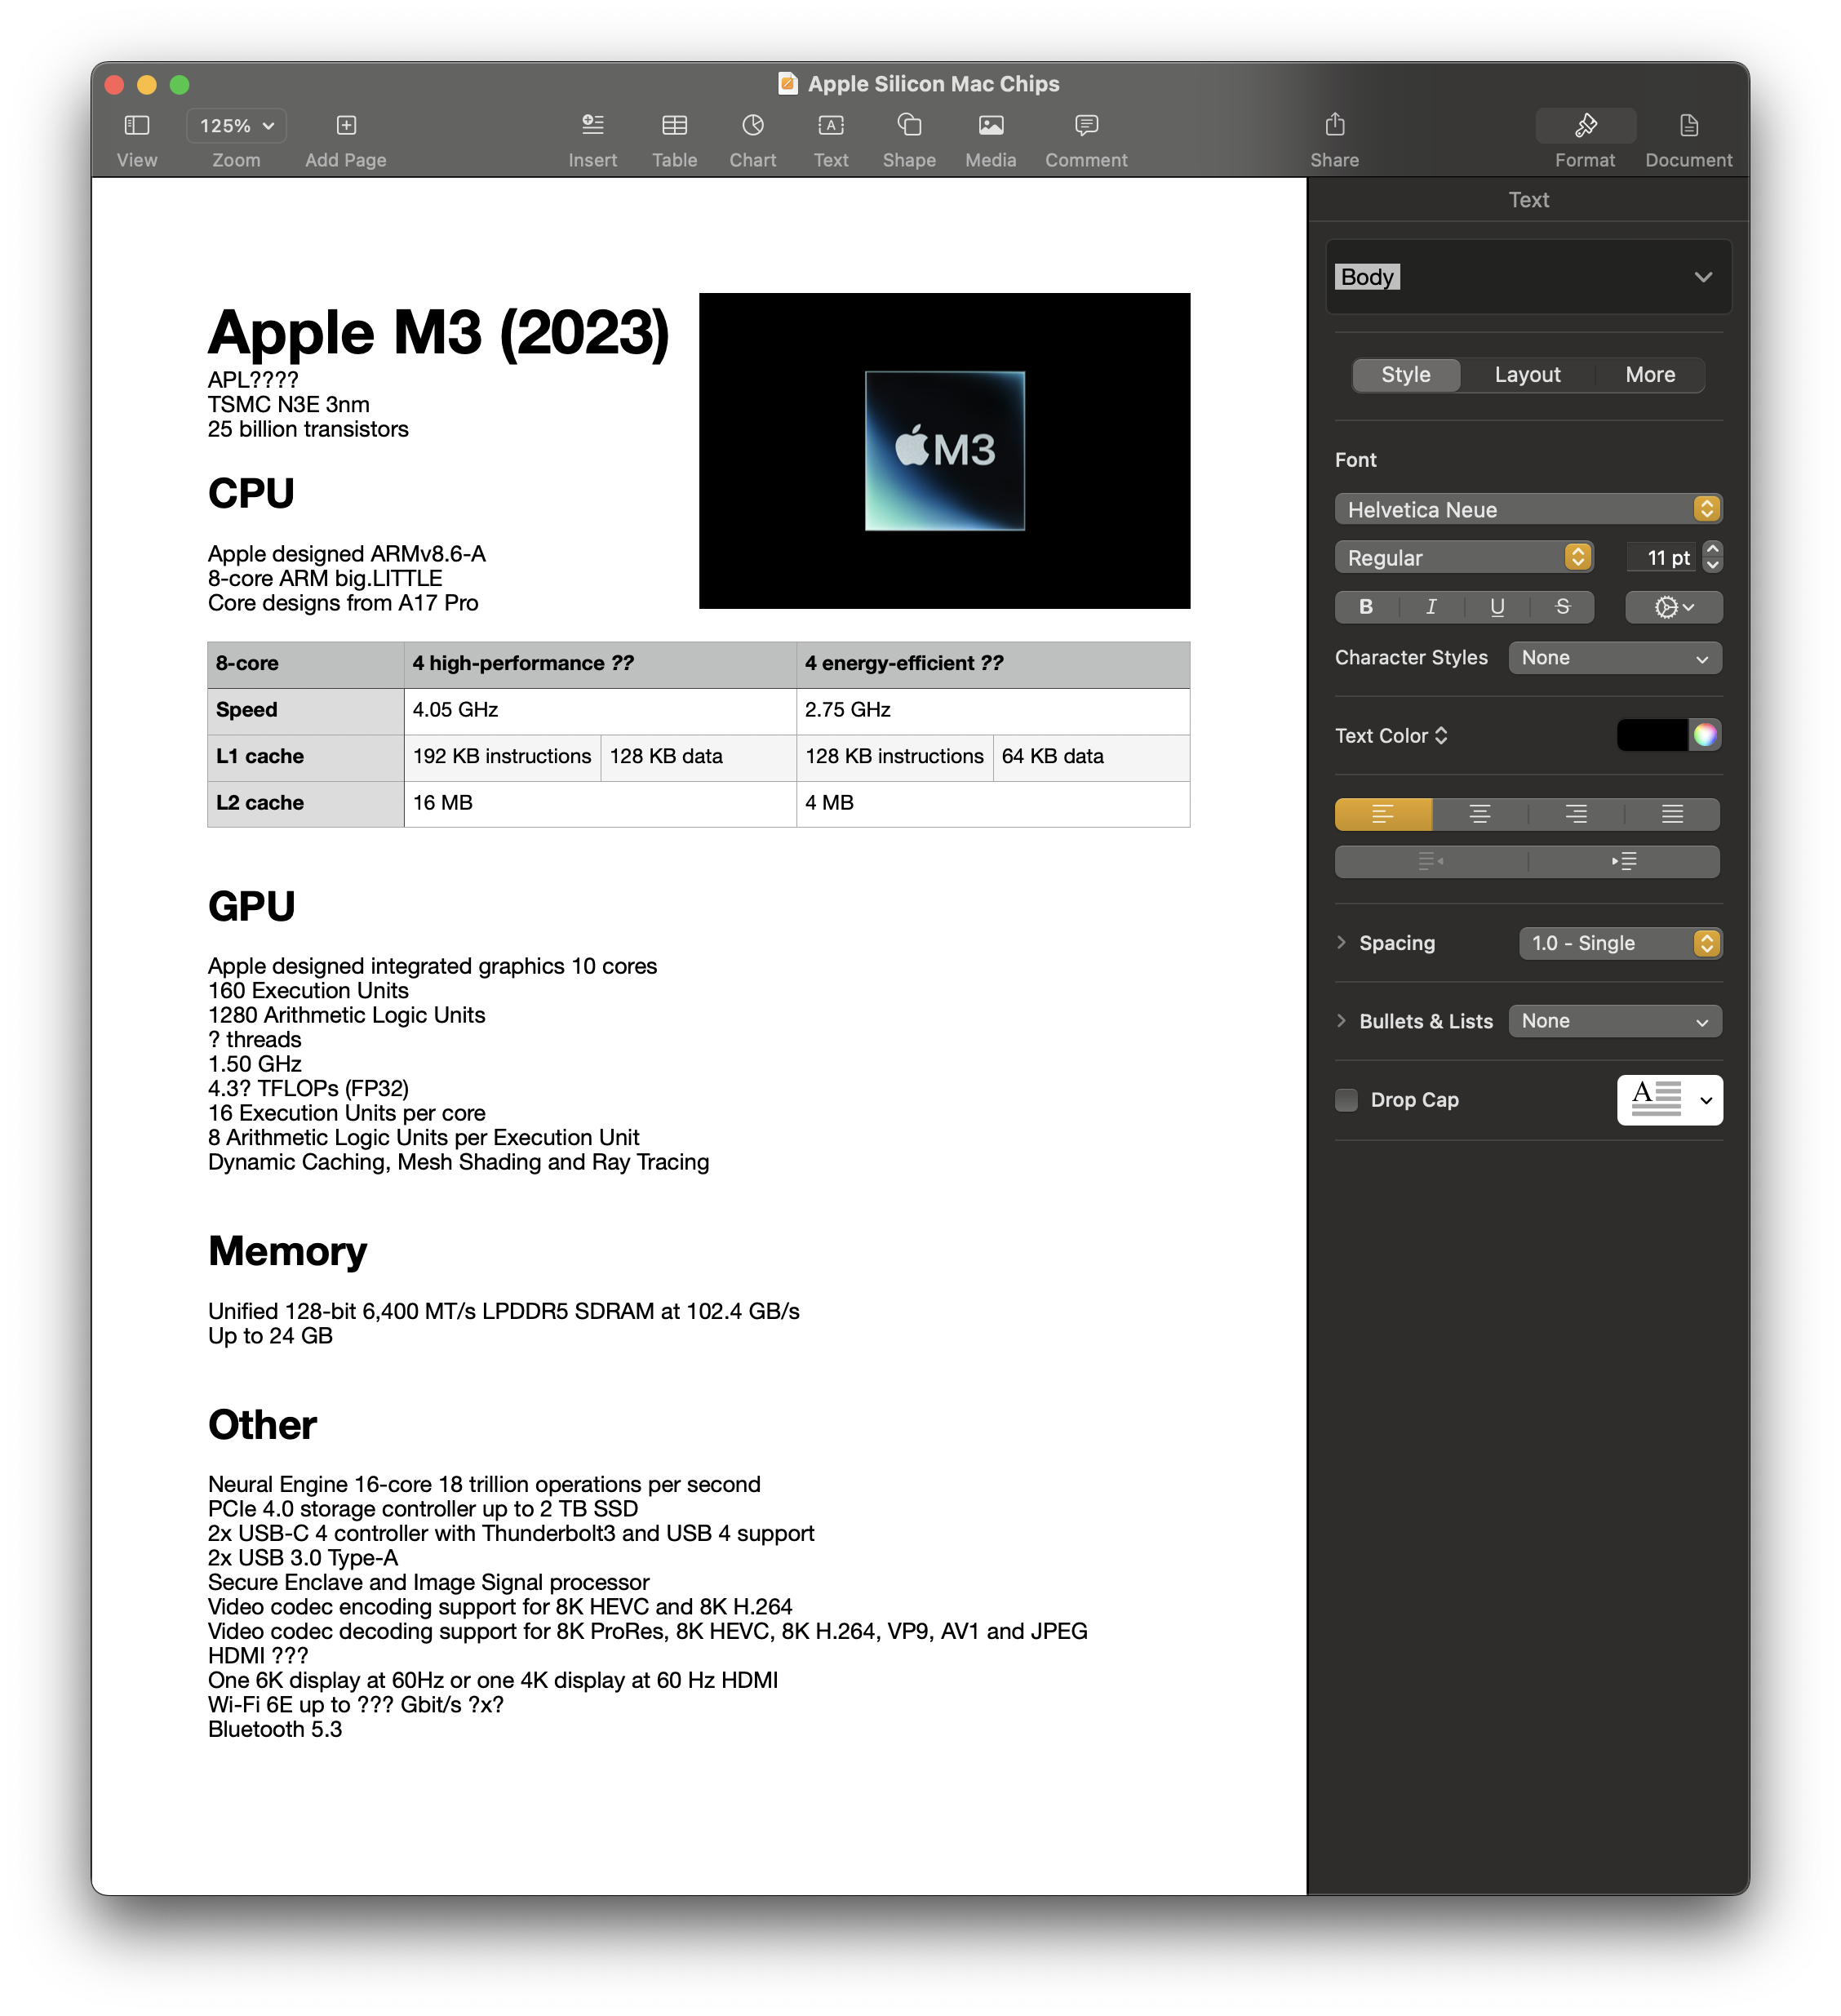Open the Body paragraph style dropdown
The image size is (1841, 2016).
pyautogui.click(x=1528, y=277)
